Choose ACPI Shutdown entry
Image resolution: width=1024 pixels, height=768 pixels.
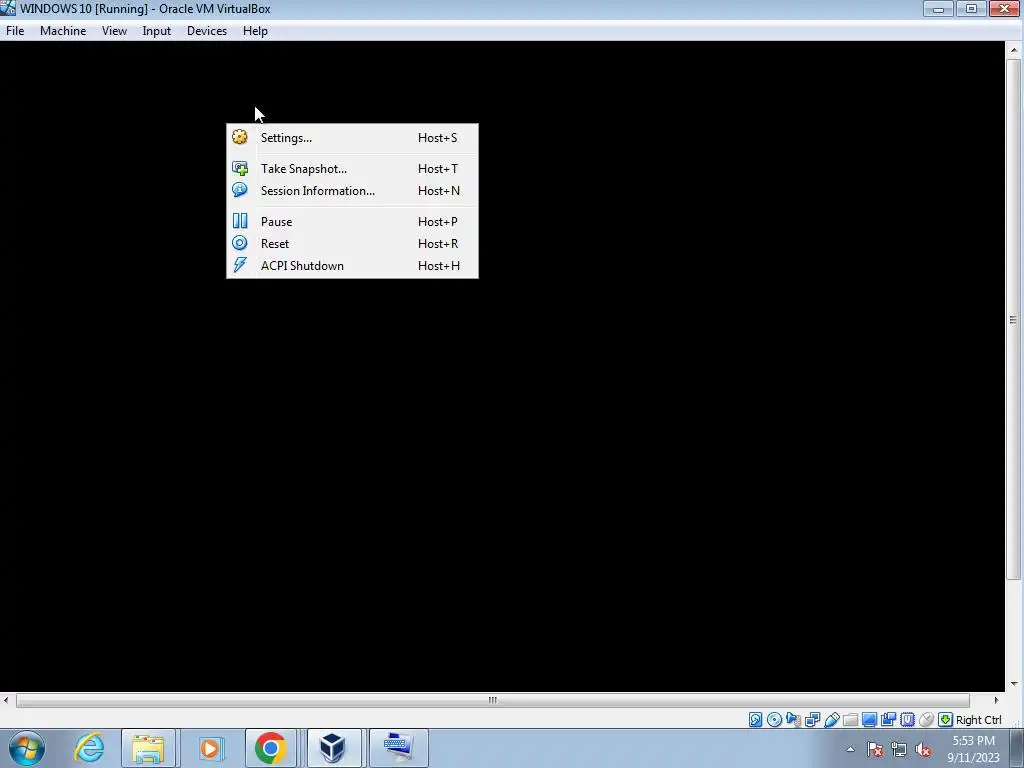coord(352,266)
